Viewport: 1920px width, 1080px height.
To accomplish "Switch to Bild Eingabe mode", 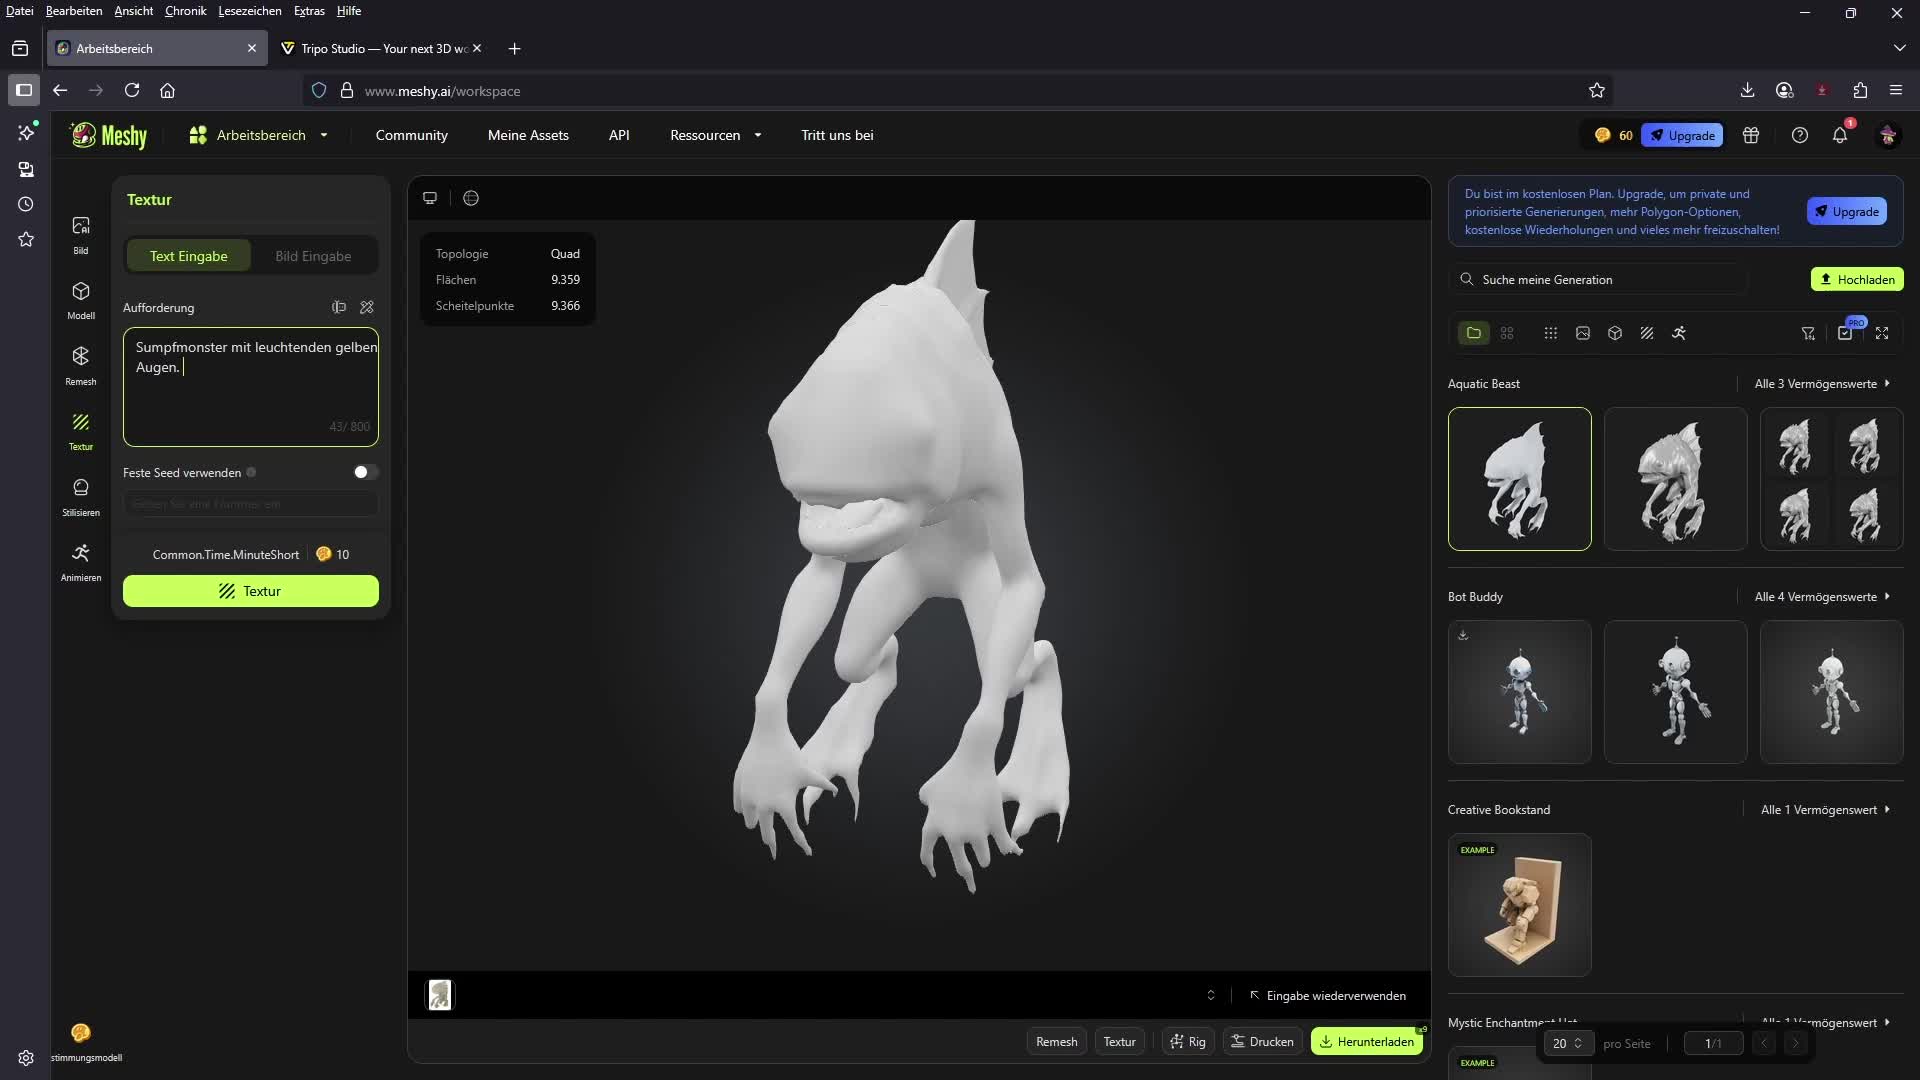I will 313,256.
